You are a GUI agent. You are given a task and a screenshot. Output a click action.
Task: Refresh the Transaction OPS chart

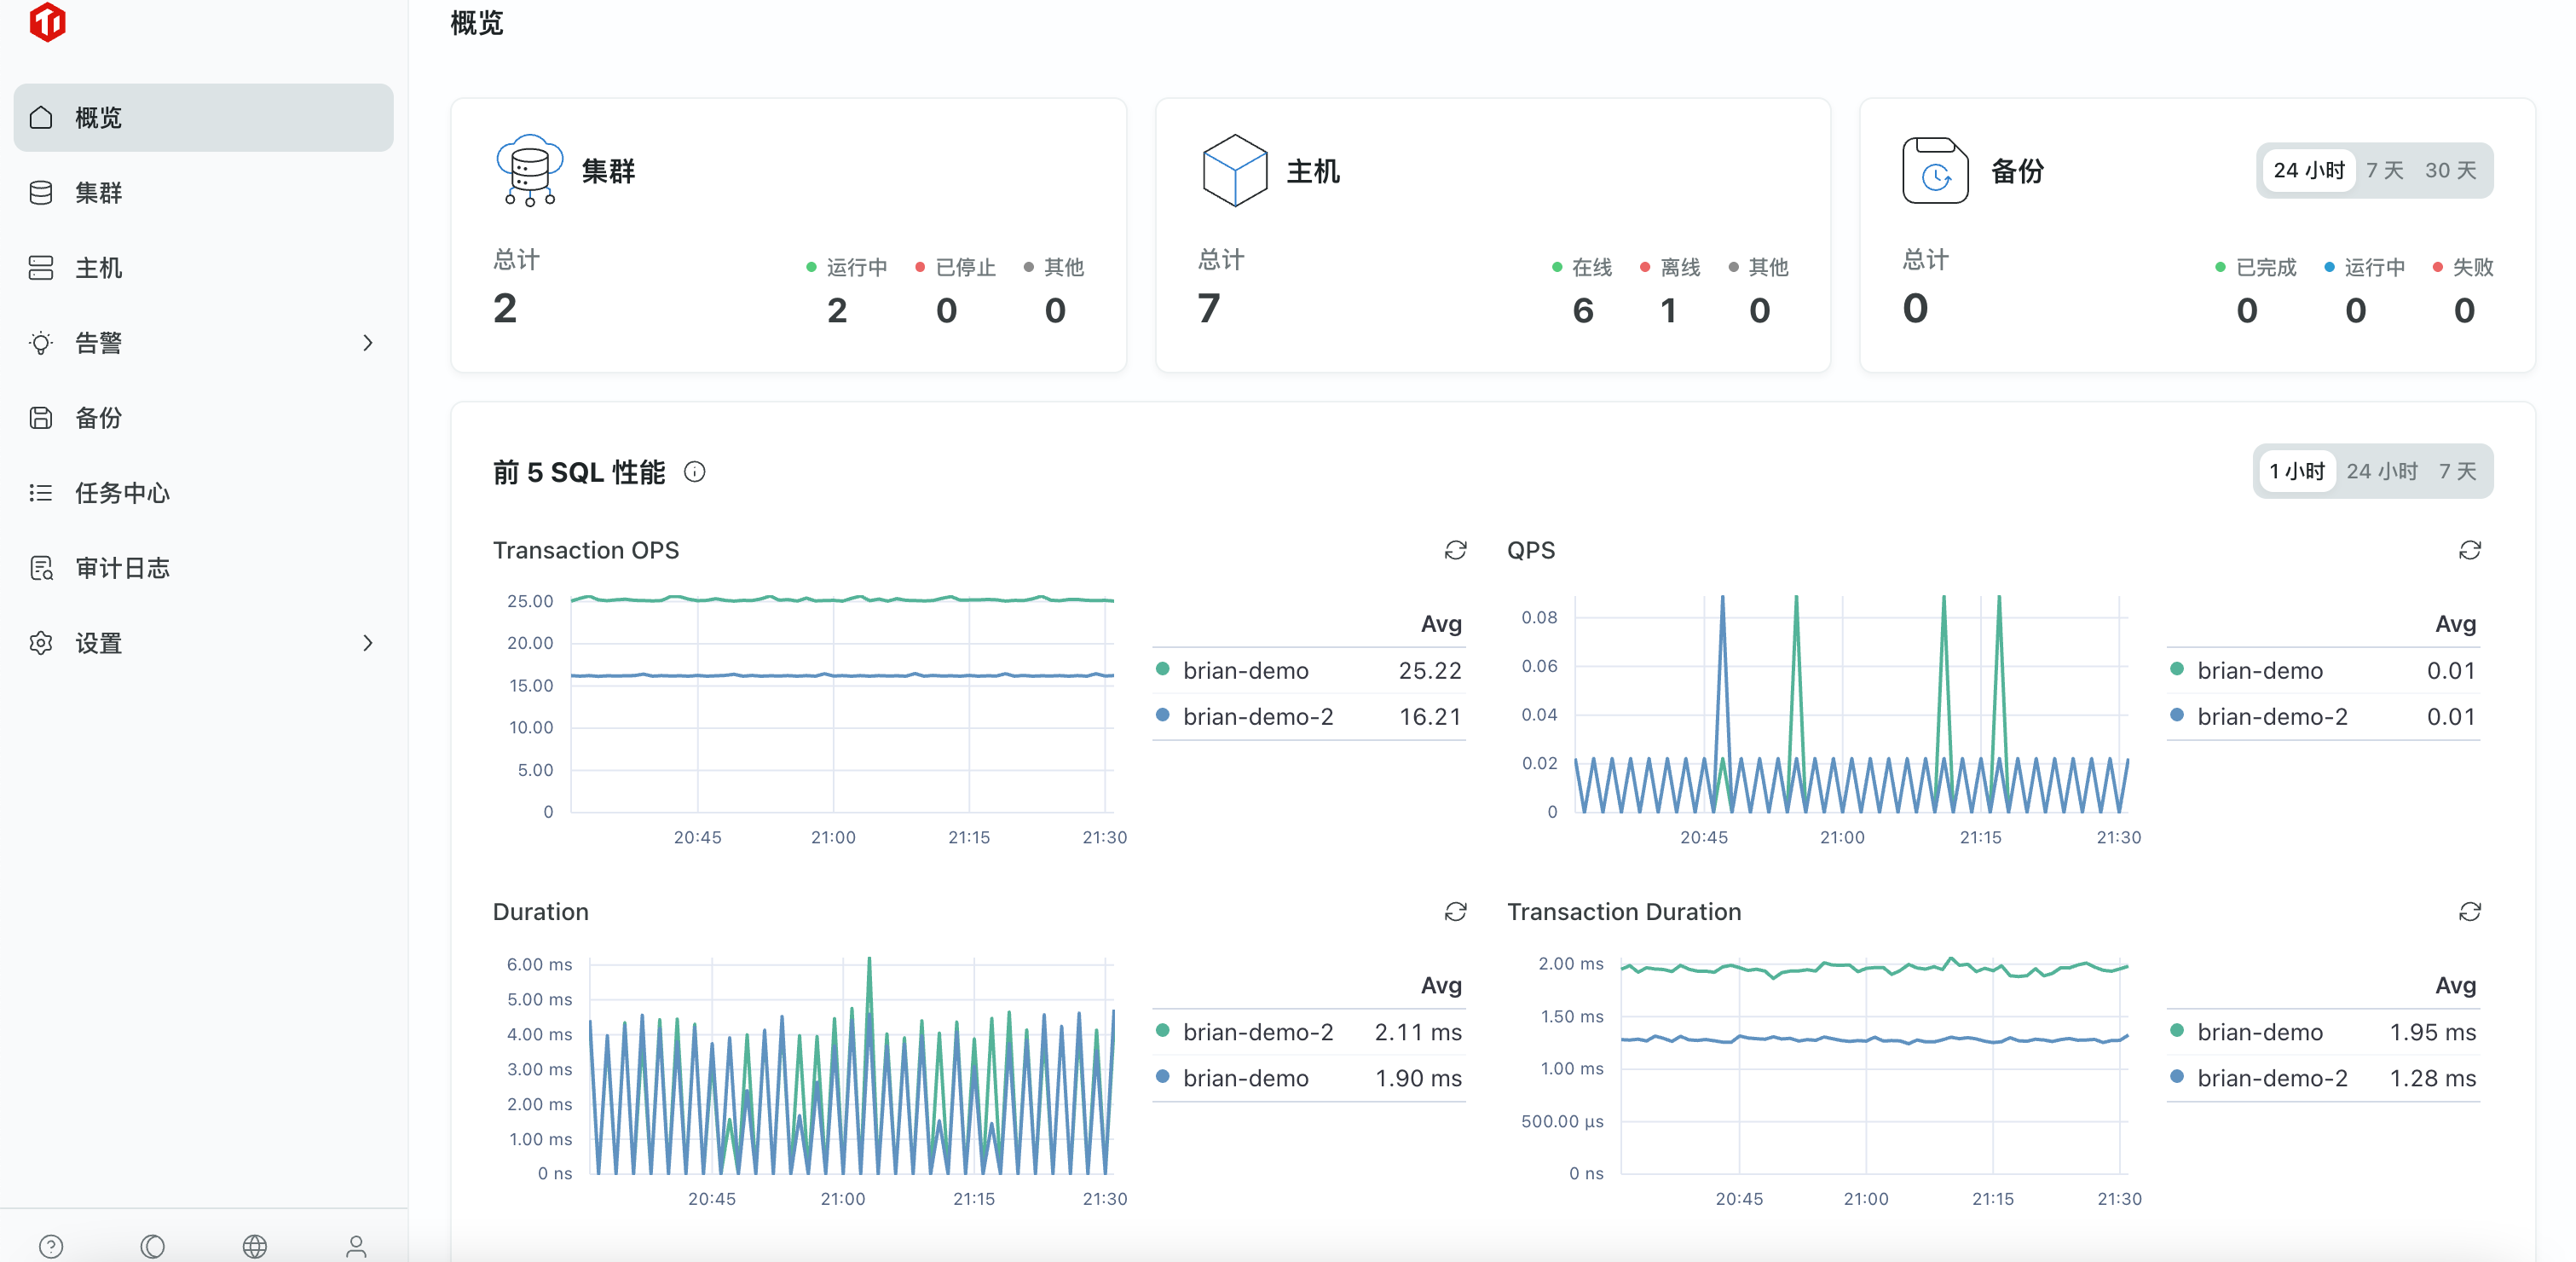pyautogui.click(x=1455, y=550)
